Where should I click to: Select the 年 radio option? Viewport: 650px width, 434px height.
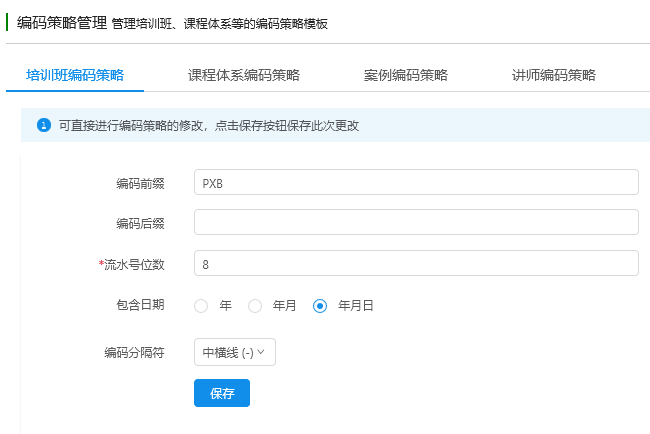pyautogui.click(x=201, y=306)
